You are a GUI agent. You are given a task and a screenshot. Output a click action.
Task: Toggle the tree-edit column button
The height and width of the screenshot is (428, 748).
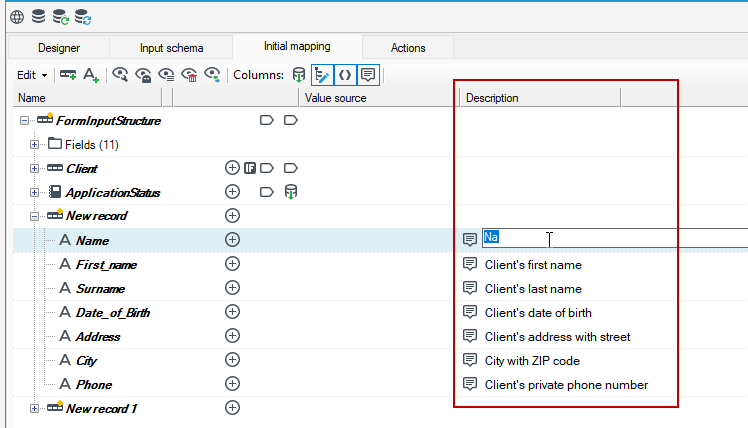click(322, 75)
